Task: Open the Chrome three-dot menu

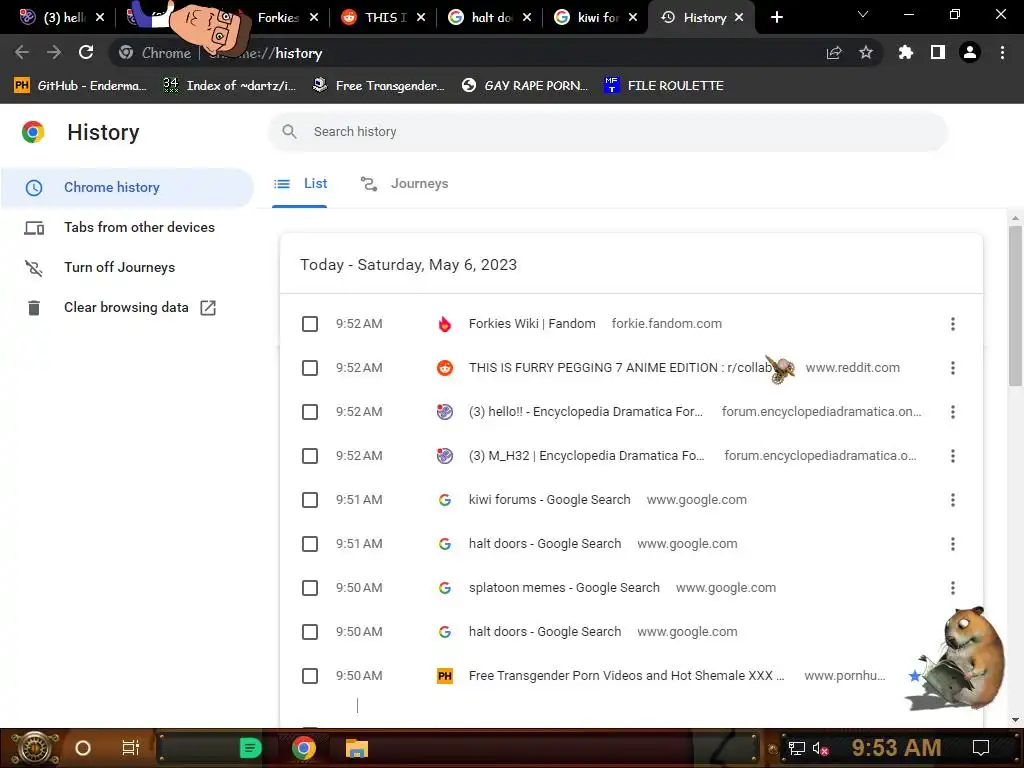Action: 1002,52
